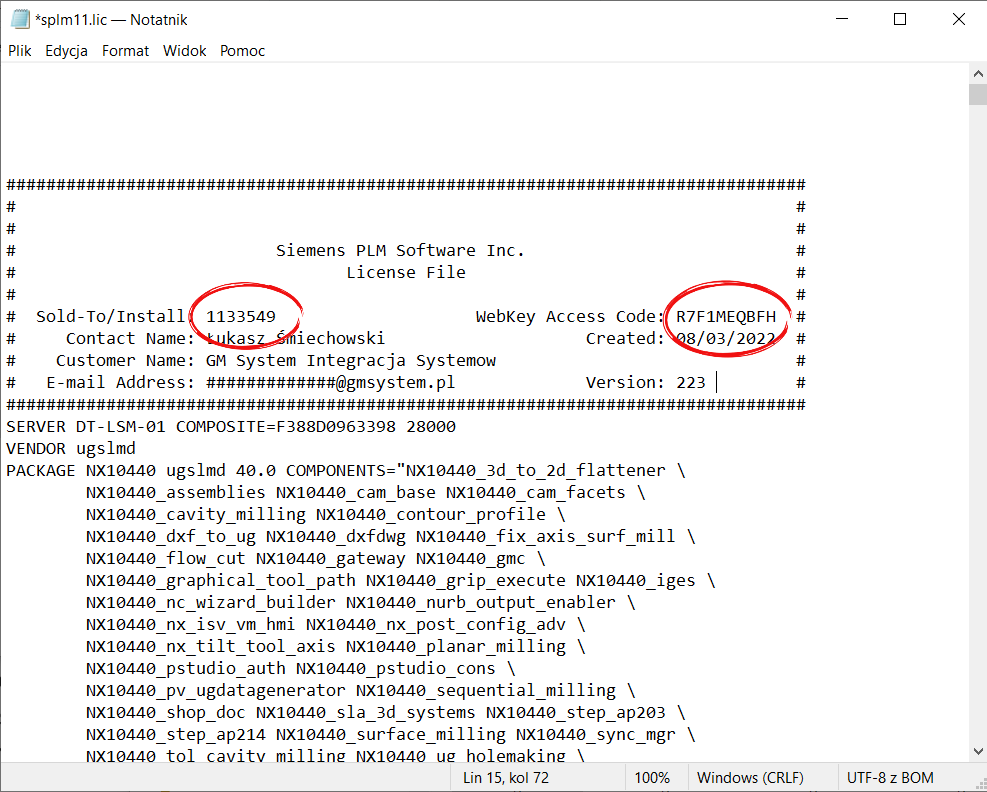Viewport: 987px width, 792px height.
Task: Click the version value 223
Action: click(x=691, y=383)
